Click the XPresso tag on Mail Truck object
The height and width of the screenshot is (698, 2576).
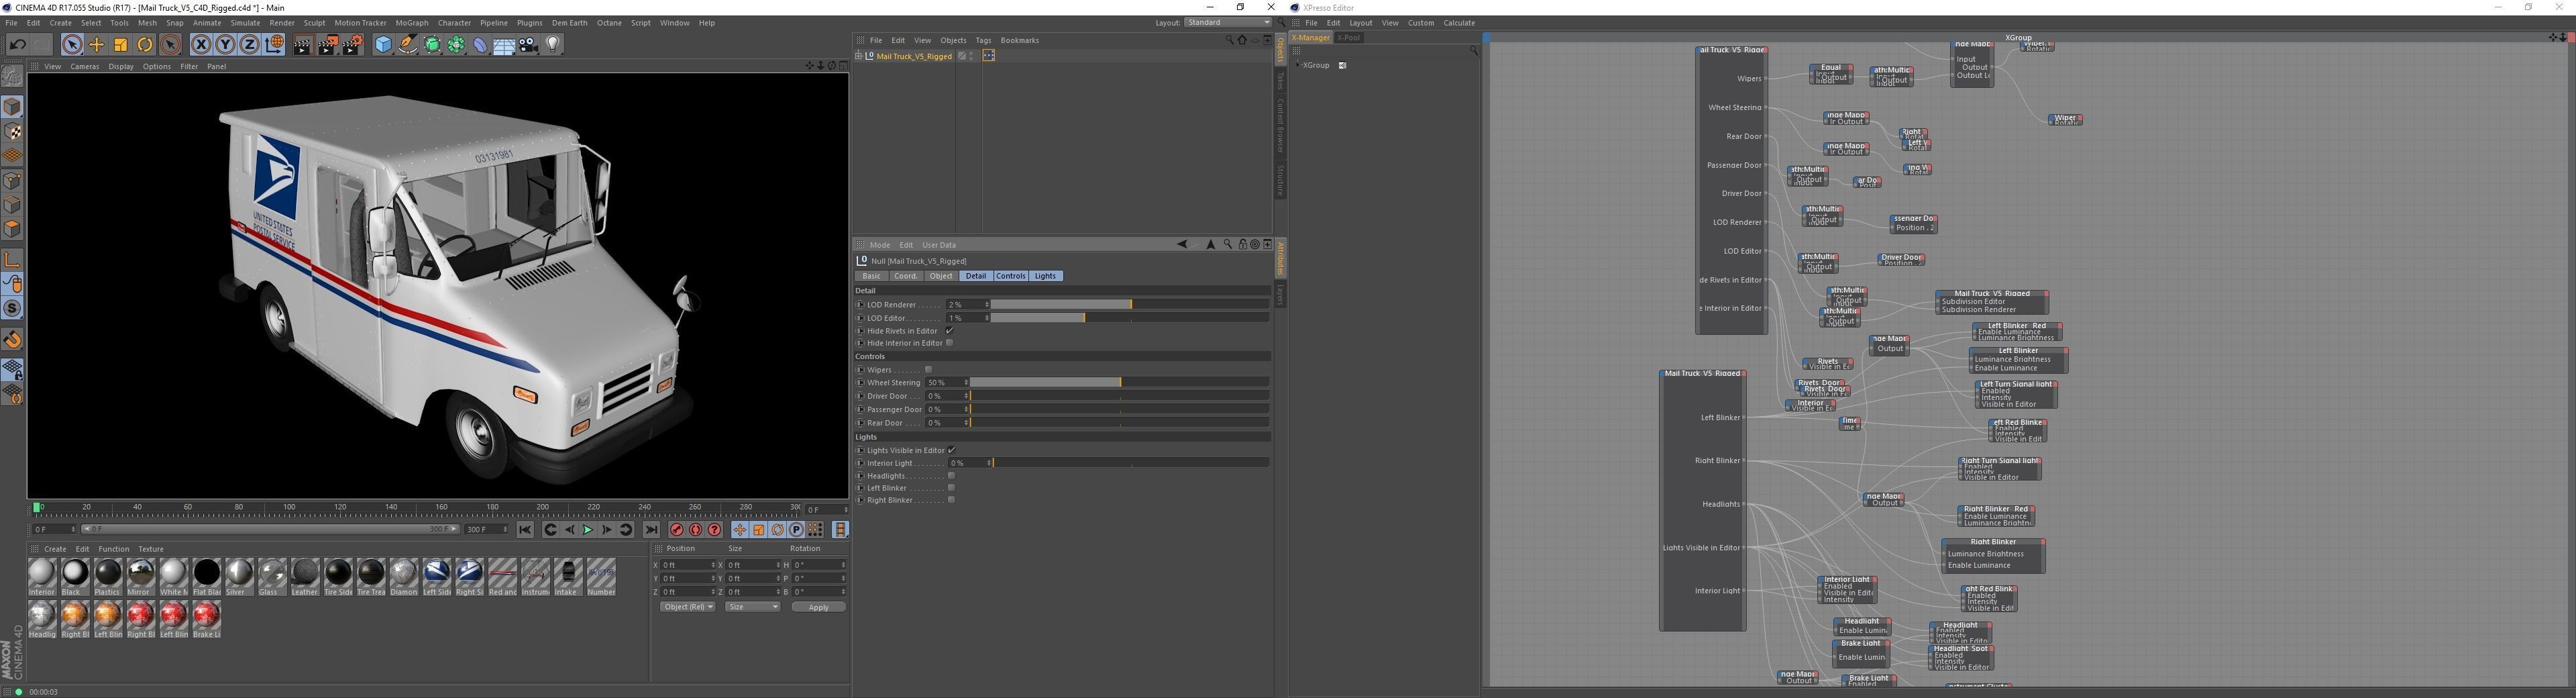(989, 56)
